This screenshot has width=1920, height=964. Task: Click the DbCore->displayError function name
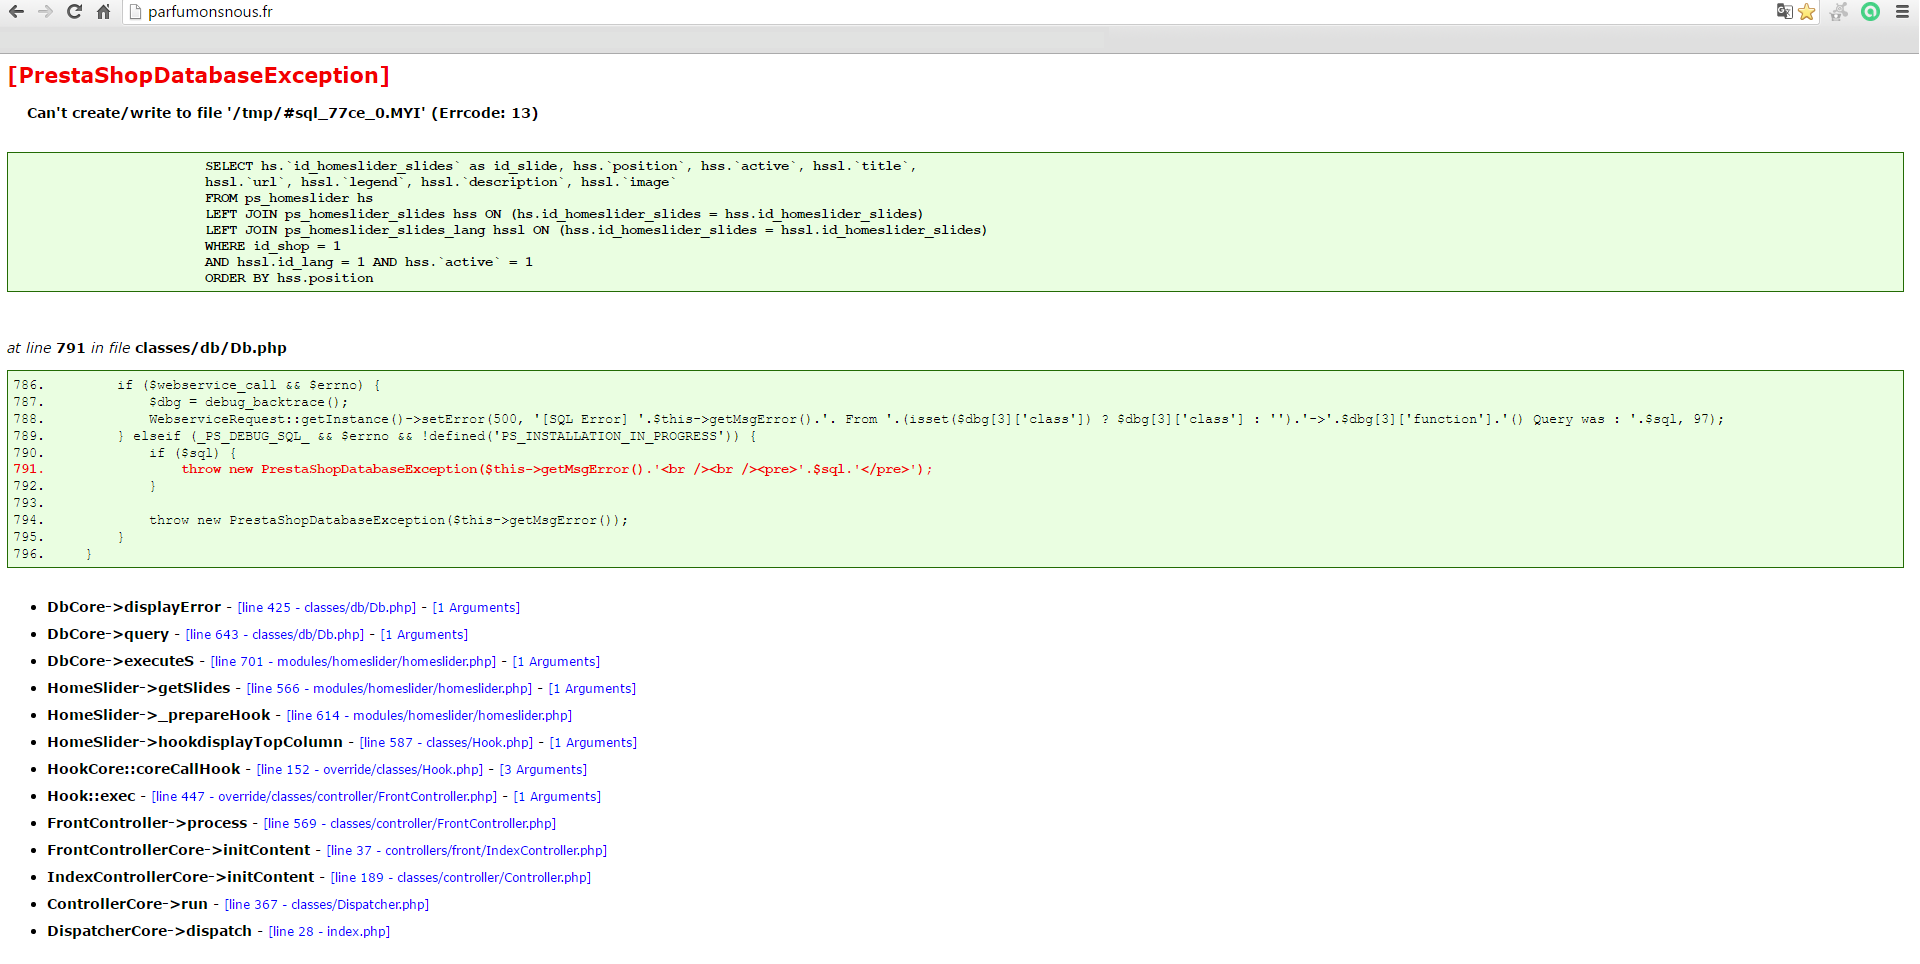[x=134, y=607]
